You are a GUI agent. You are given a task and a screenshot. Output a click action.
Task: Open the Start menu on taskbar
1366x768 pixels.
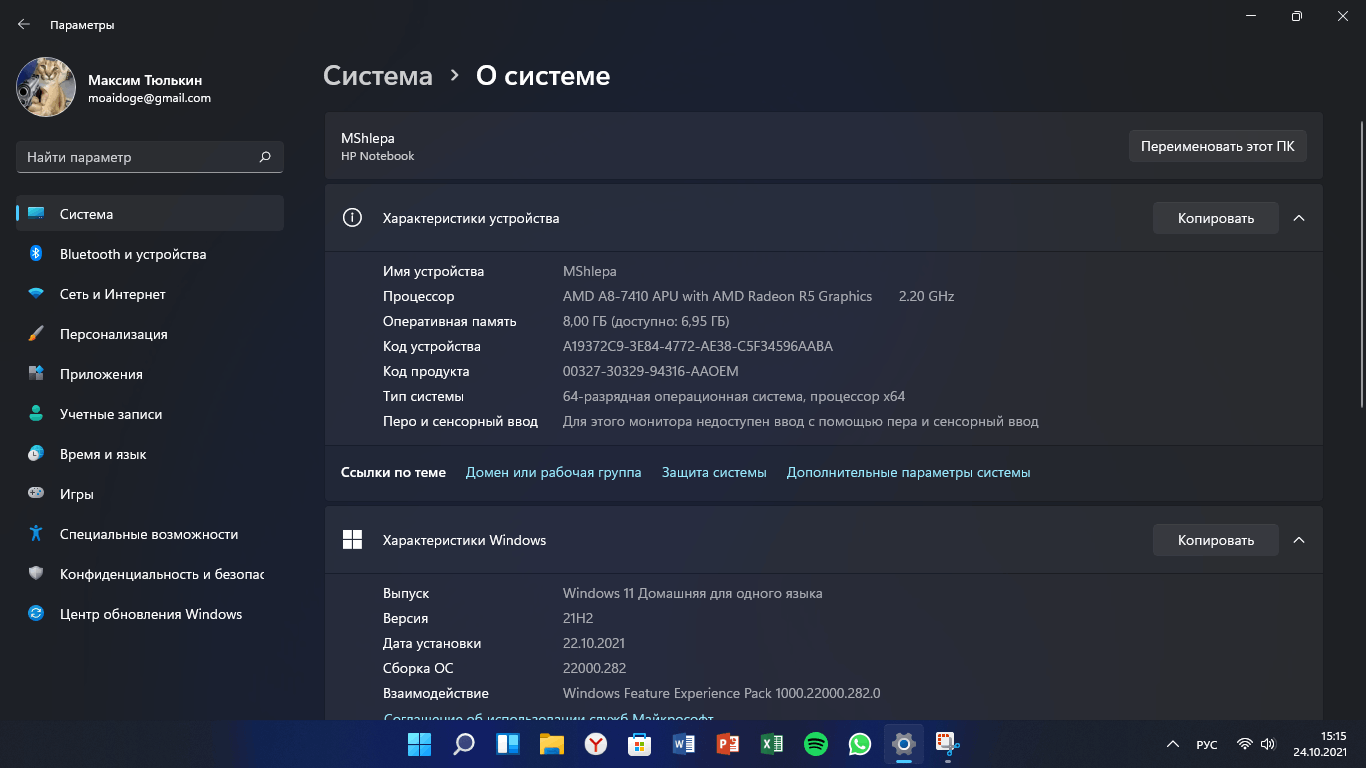tap(419, 744)
